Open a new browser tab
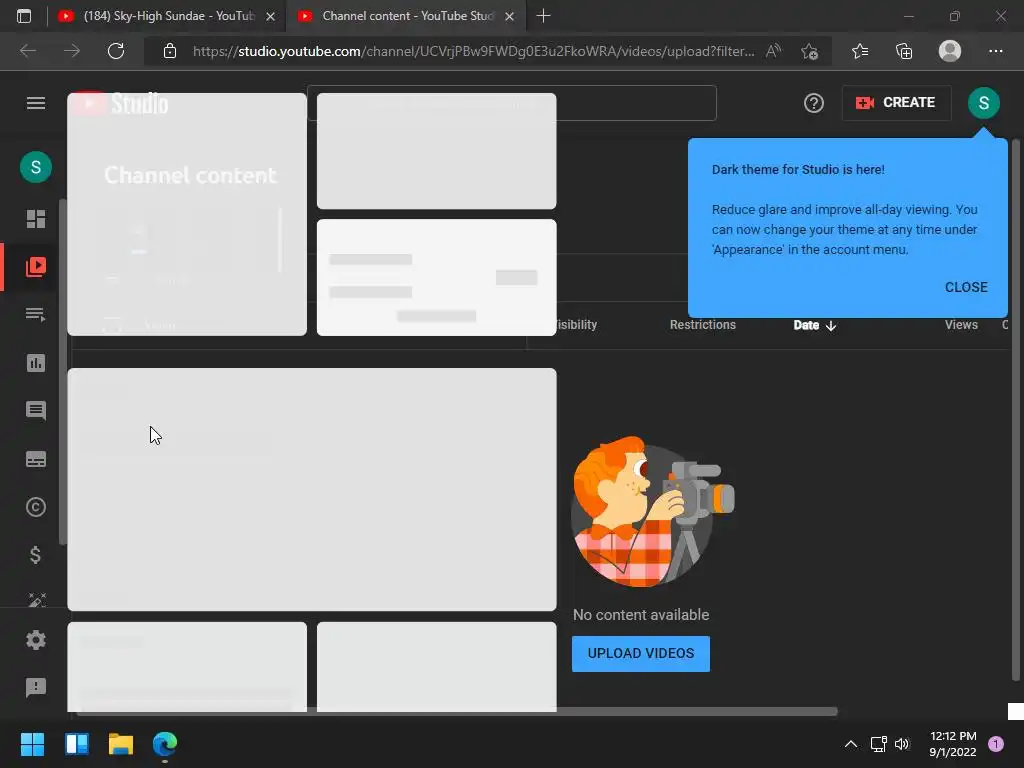The height and width of the screenshot is (768, 1024). (543, 16)
